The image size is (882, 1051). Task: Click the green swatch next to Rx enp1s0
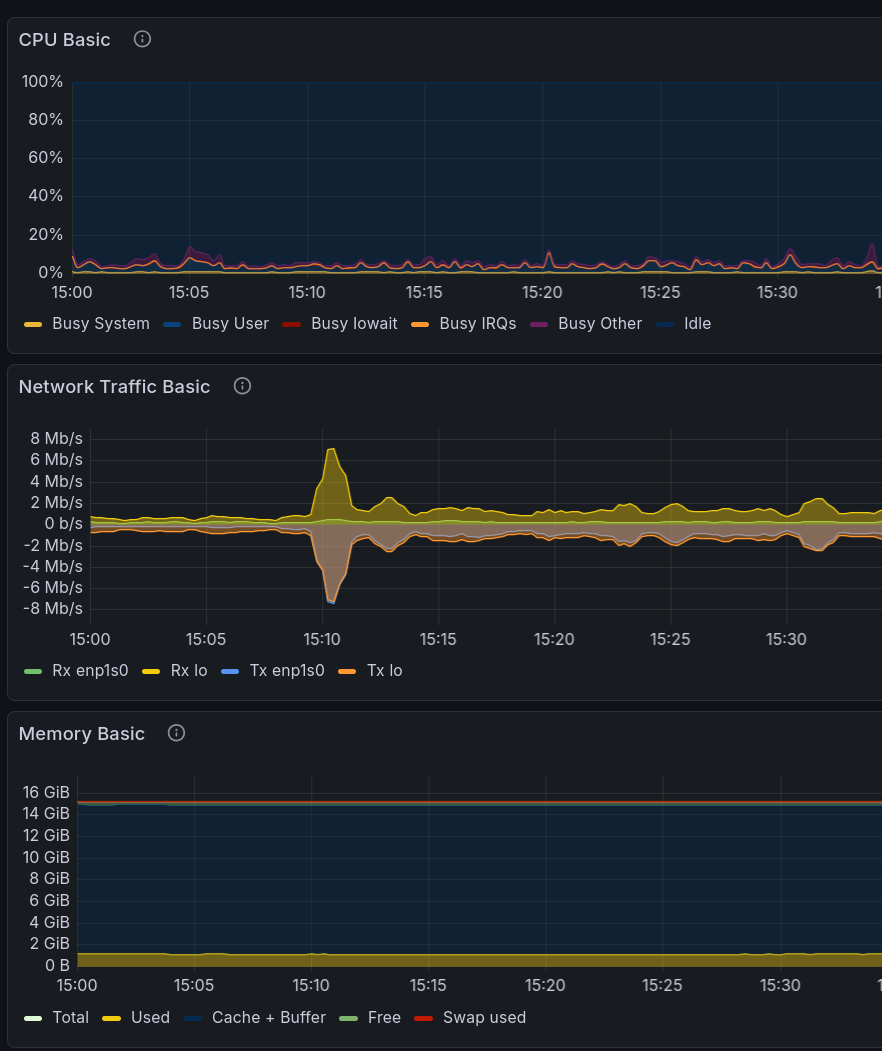(32, 670)
